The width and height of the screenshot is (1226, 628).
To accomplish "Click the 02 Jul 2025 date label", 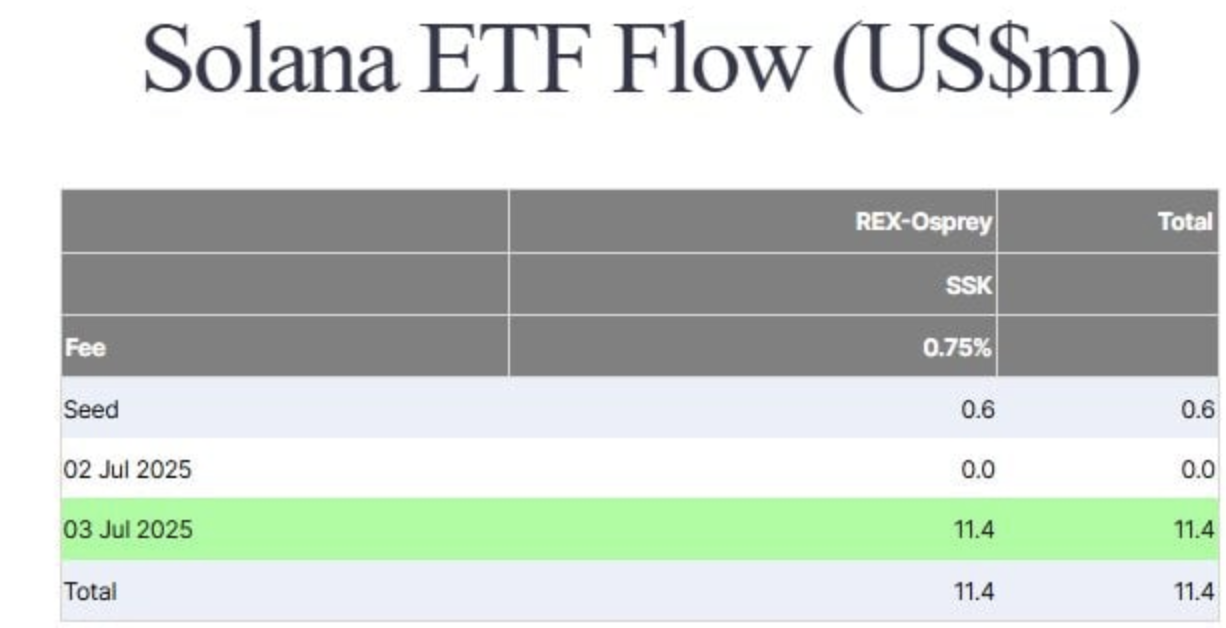I will (x=127, y=469).
